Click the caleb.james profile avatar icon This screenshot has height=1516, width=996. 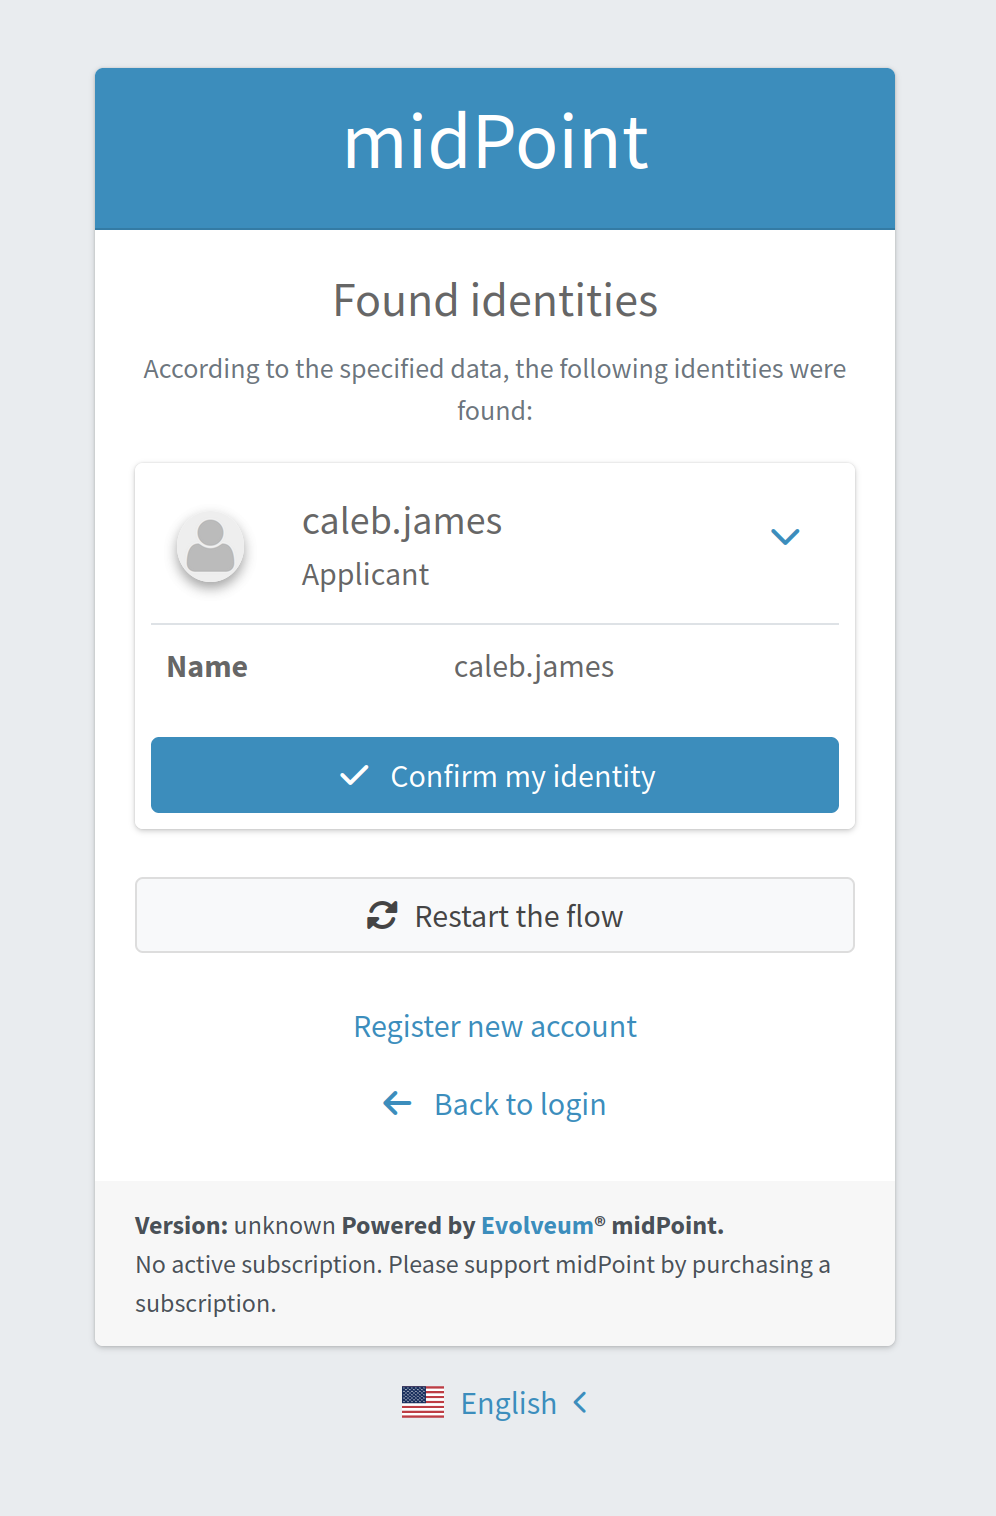click(211, 546)
